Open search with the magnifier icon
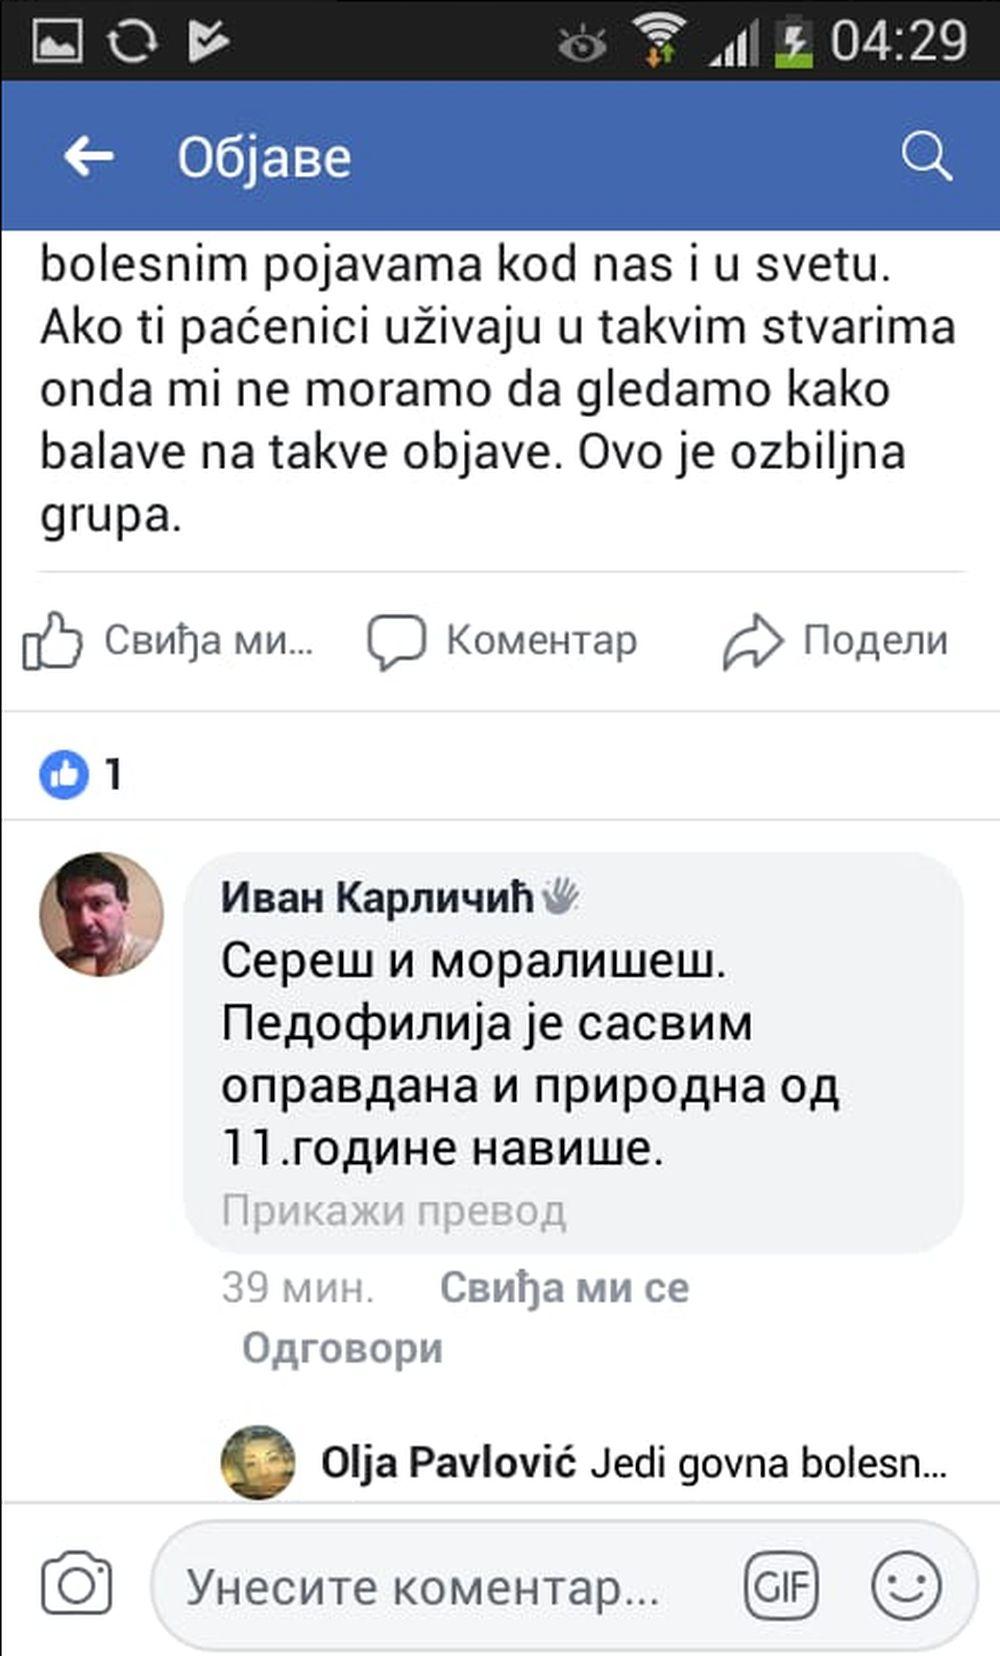 pos(926,157)
